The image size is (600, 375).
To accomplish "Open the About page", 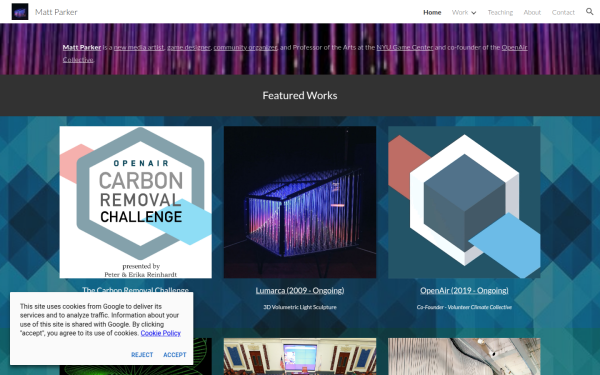I will (532, 12).
